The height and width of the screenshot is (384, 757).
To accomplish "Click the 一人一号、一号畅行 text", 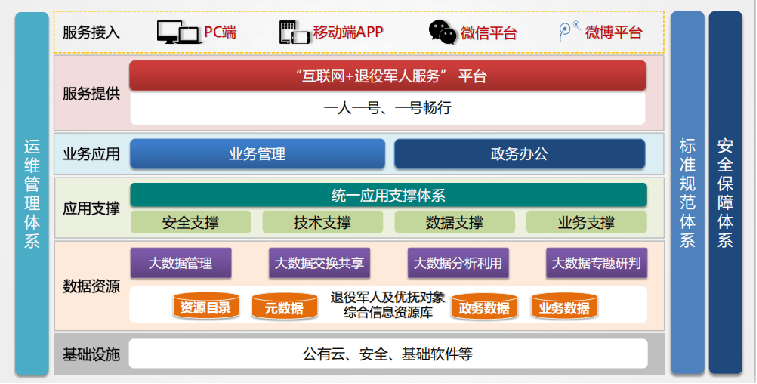I will pos(388,107).
